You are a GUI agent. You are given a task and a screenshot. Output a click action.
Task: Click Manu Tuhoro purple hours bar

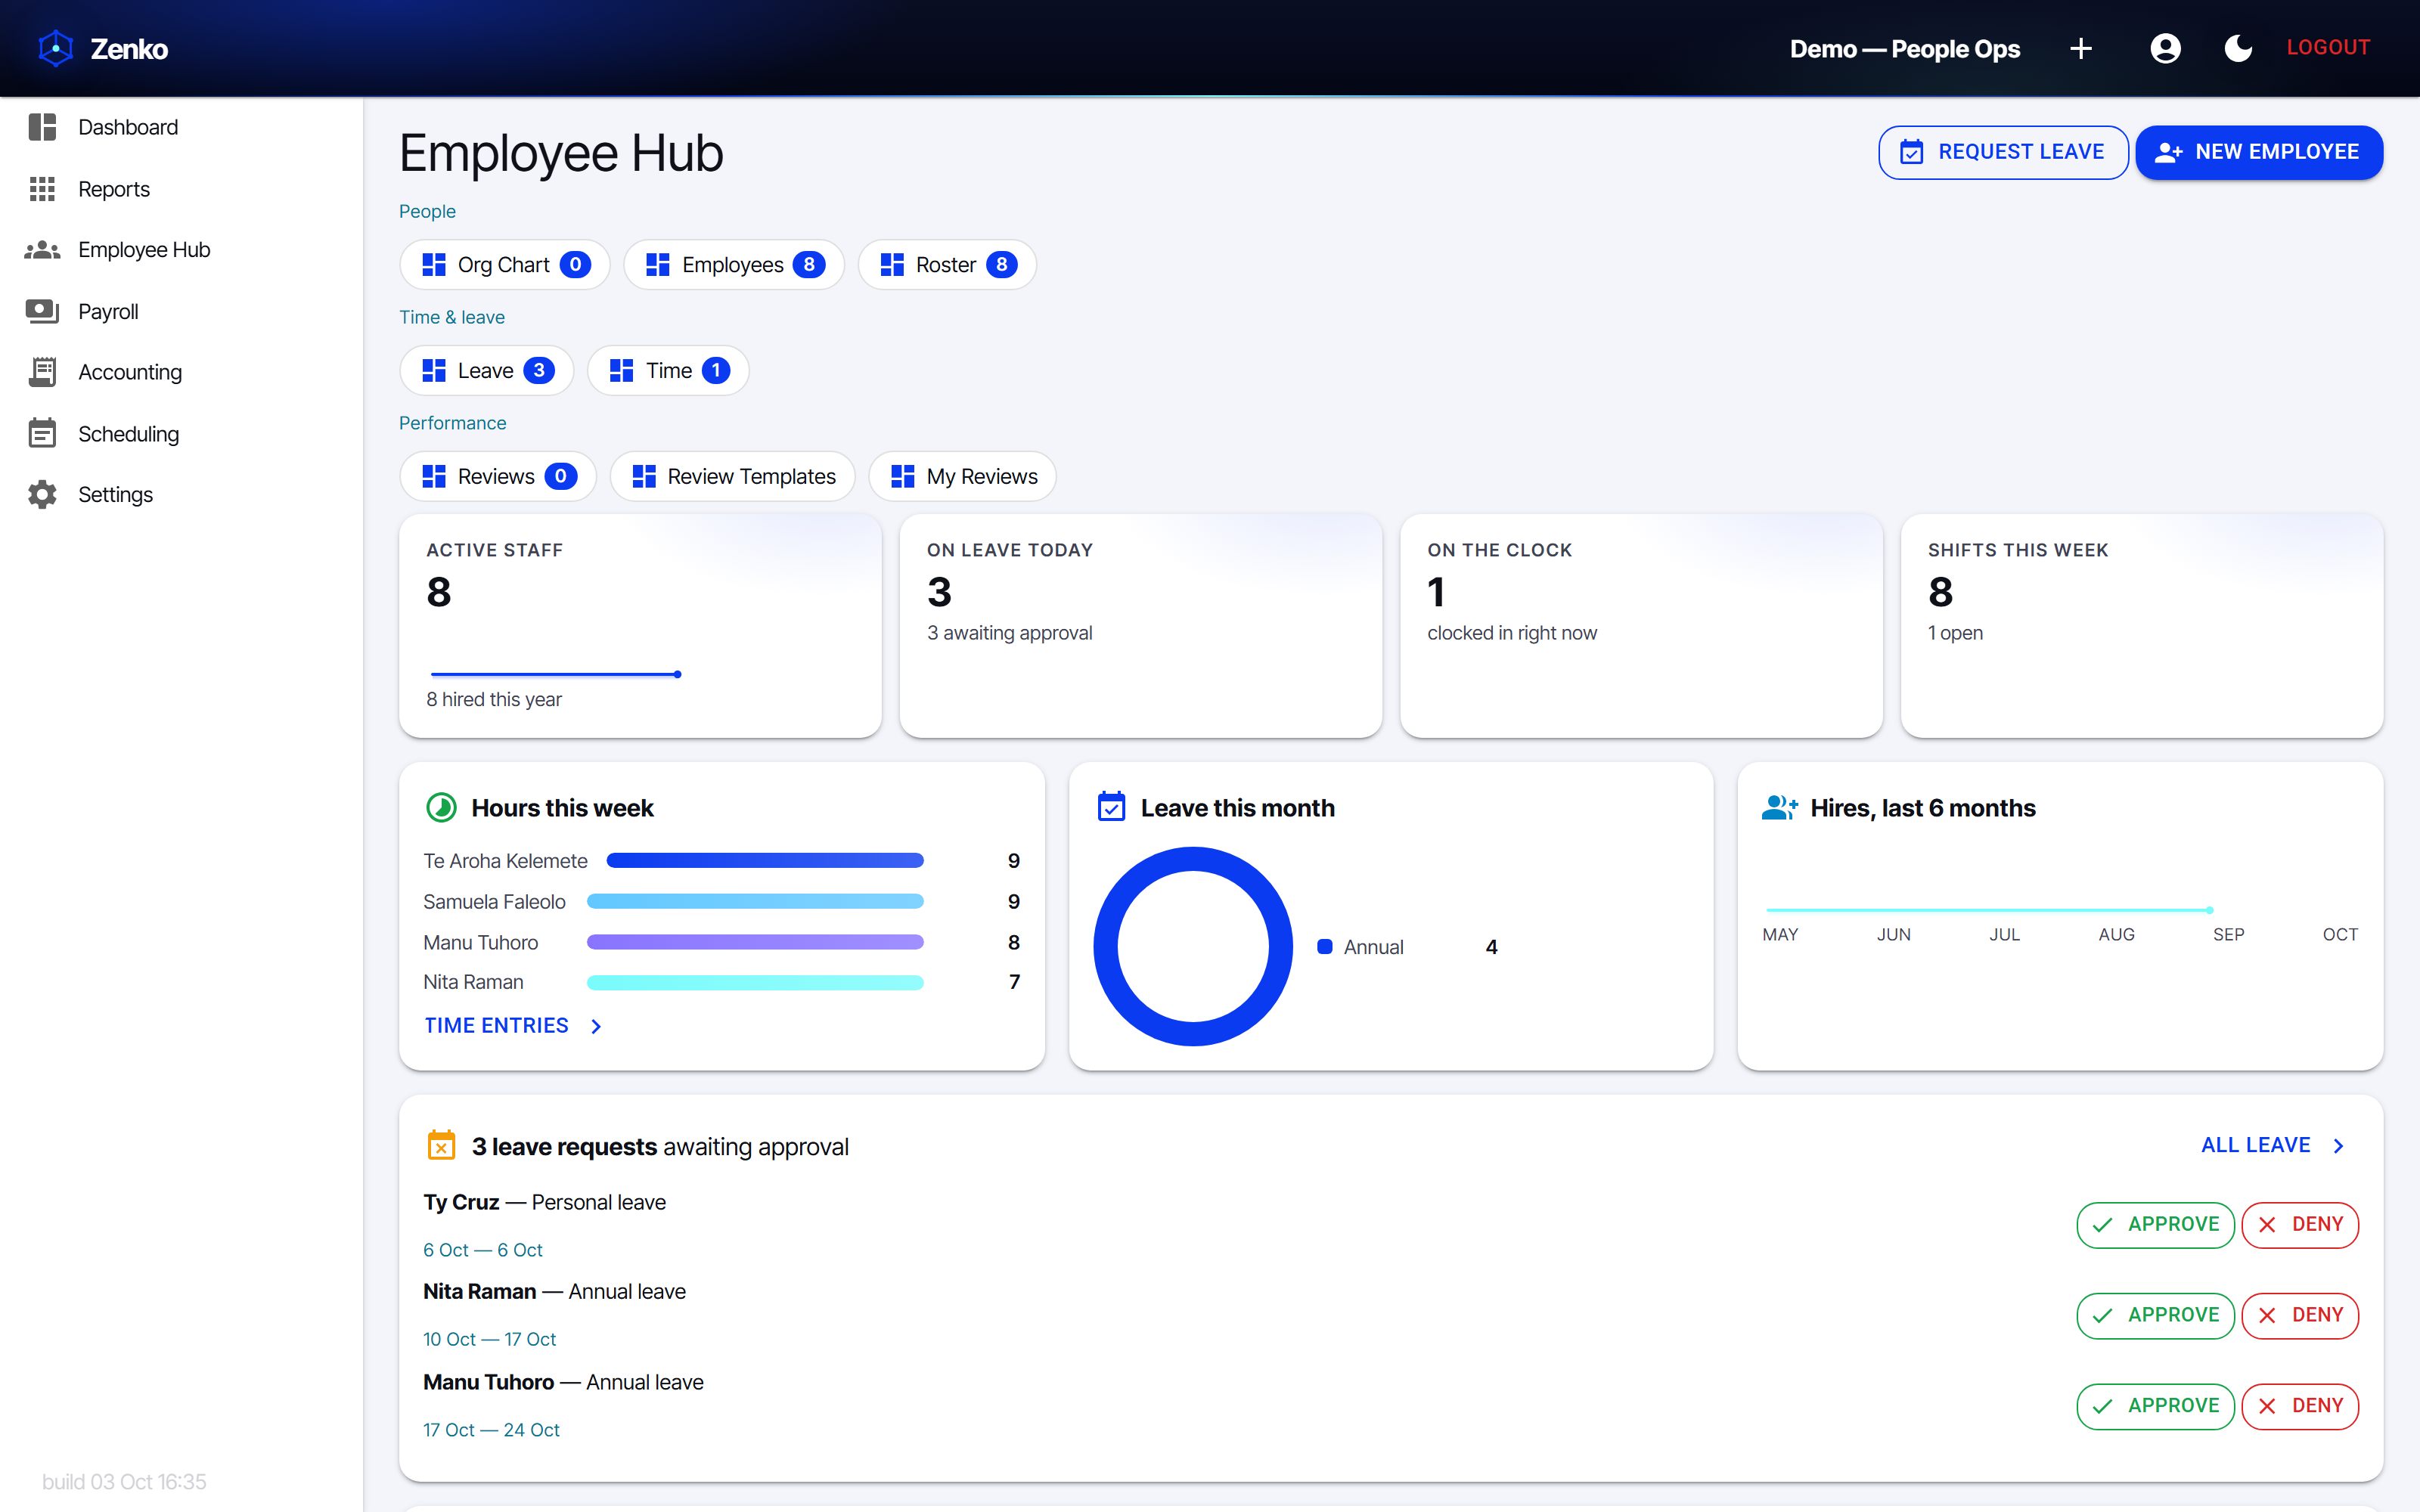[x=755, y=942]
